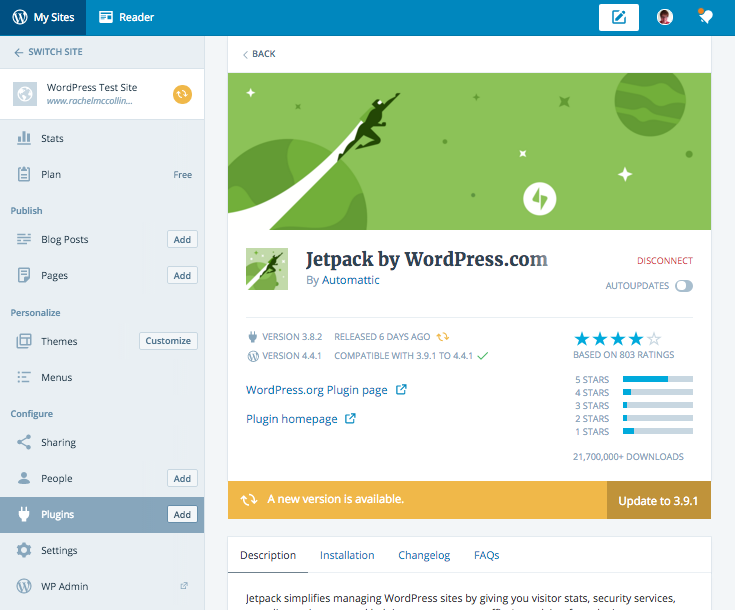Click the four-star rating display
This screenshot has height=610, width=735.
pos(618,339)
